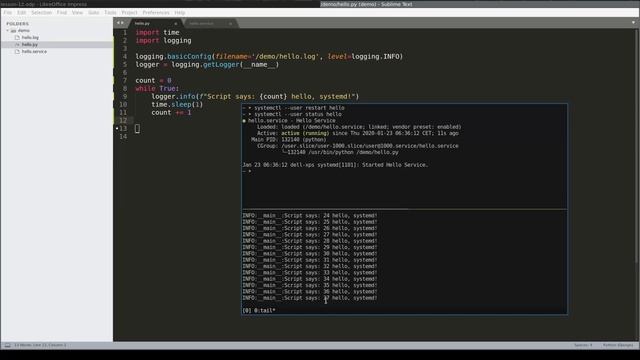The image size is (640, 360).
Task: Click the logging.getLogger line
Action: point(207,64)
